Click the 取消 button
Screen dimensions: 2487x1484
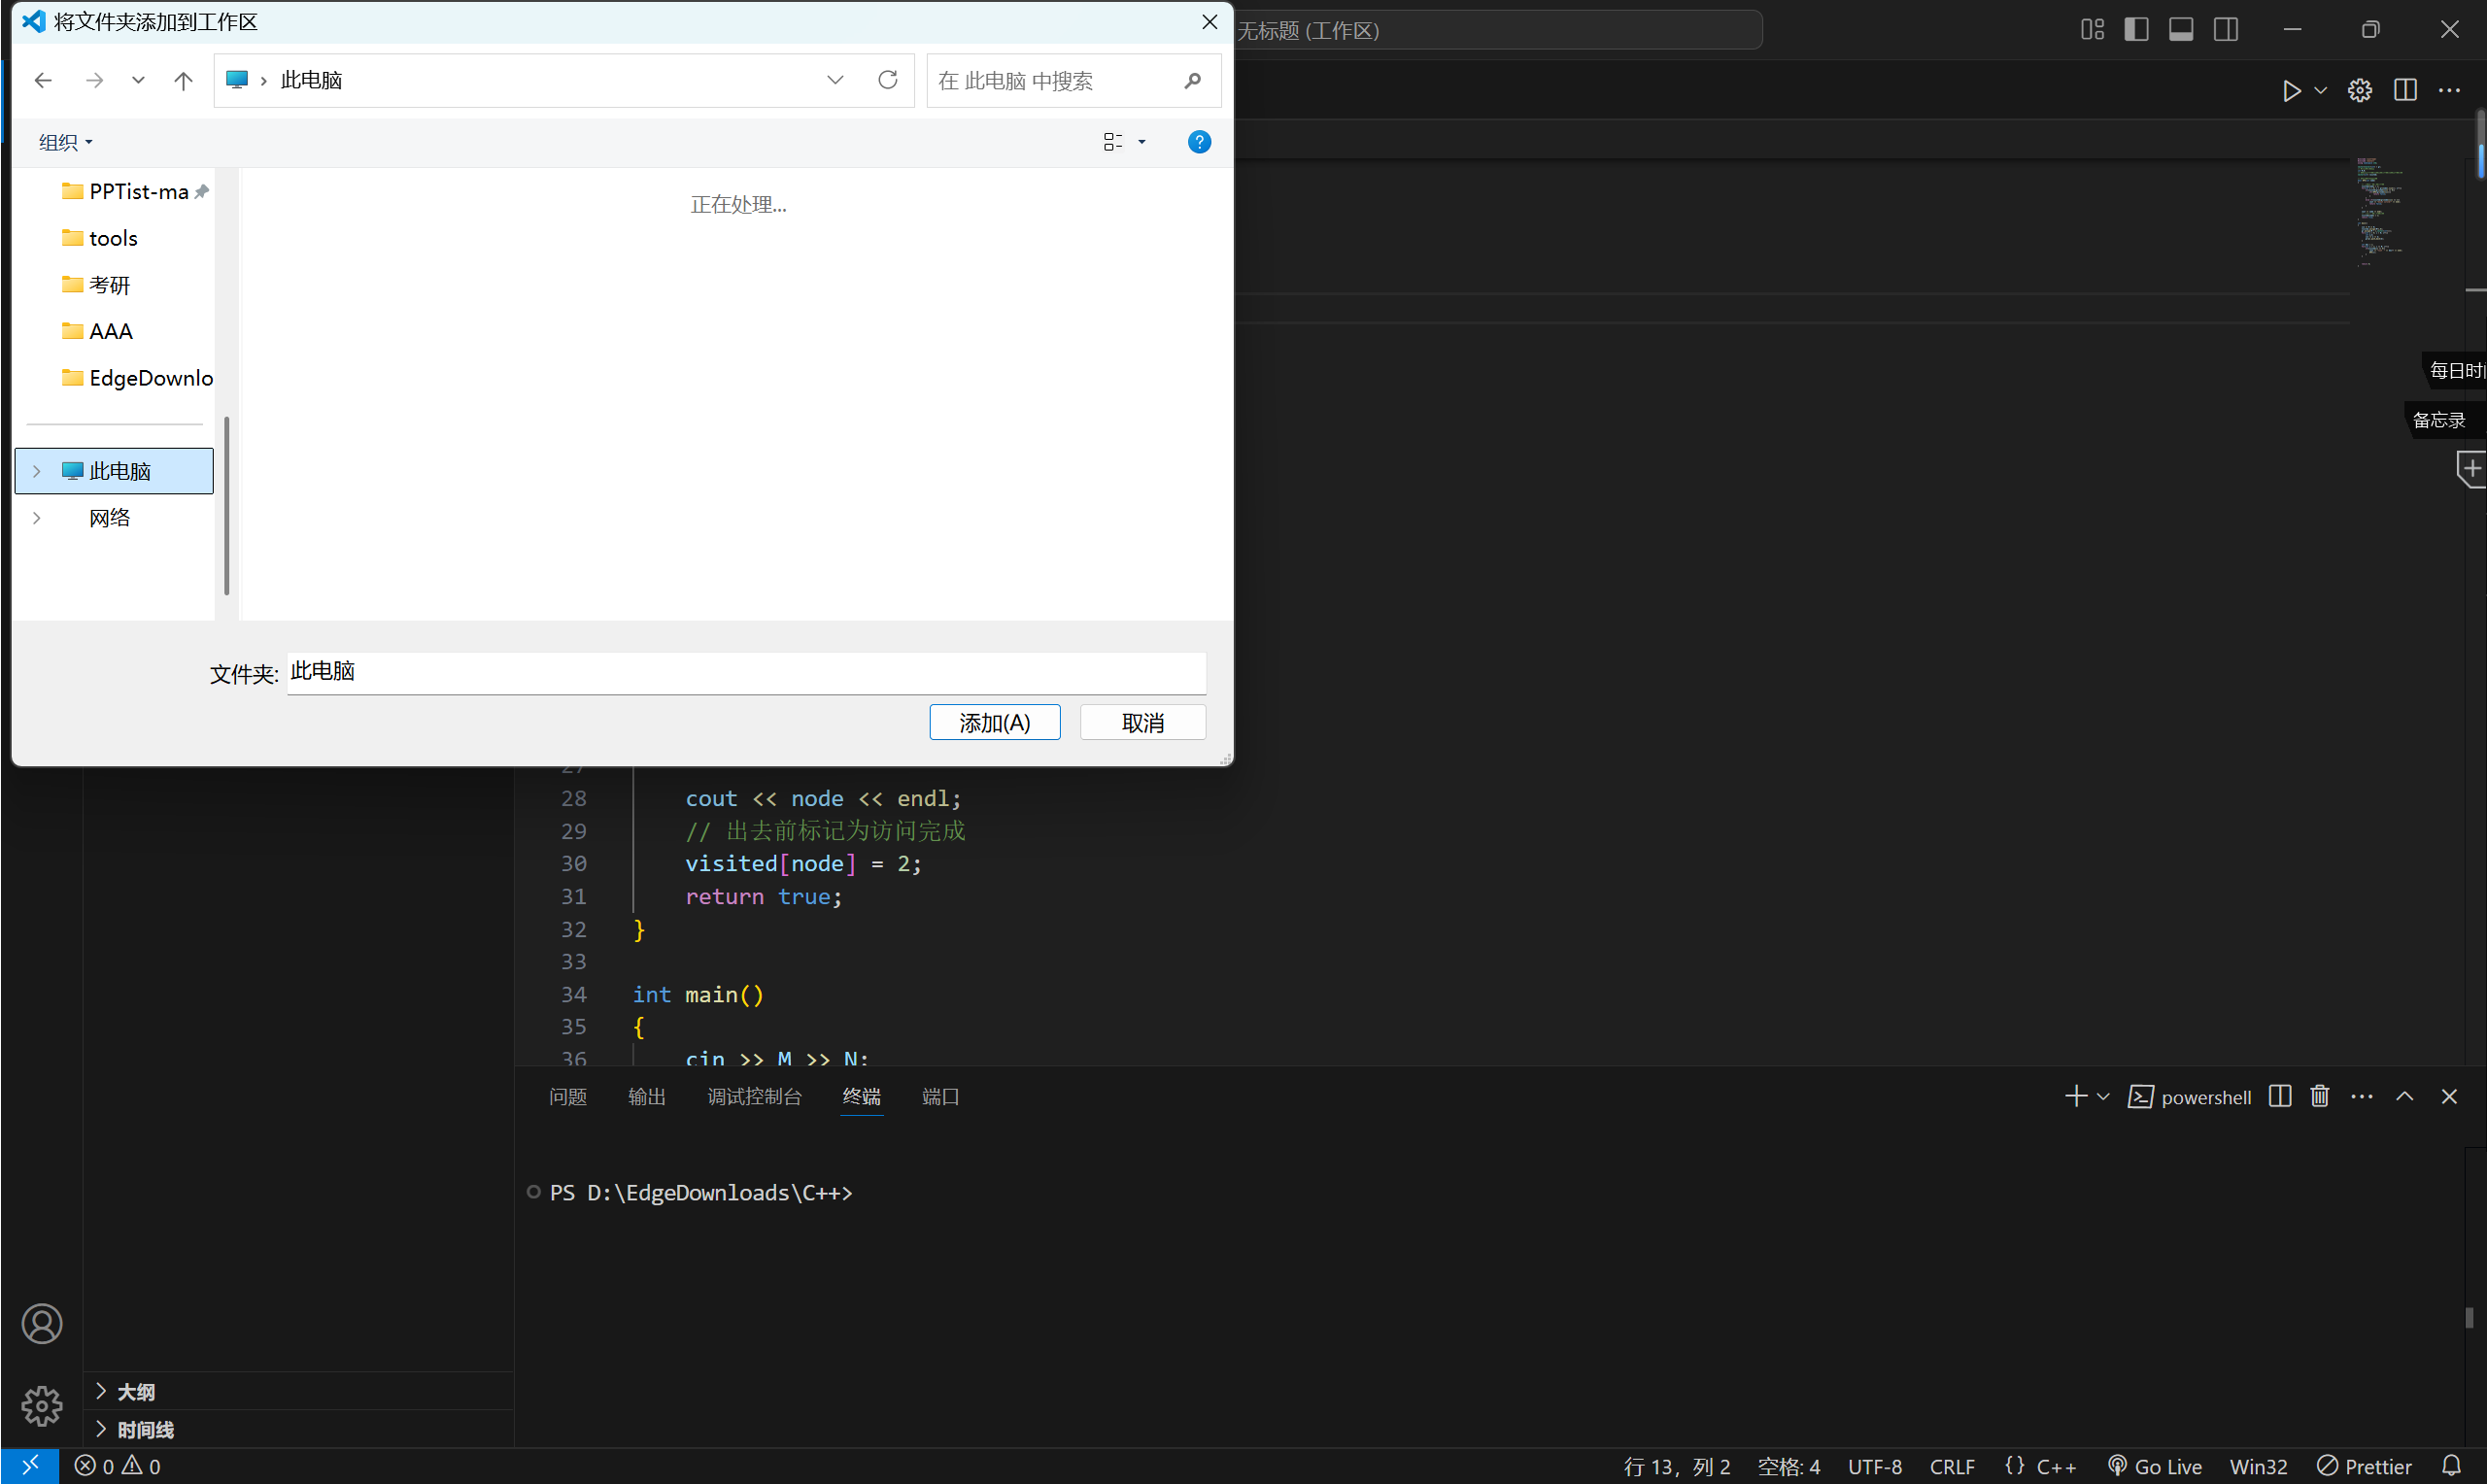1142,722
